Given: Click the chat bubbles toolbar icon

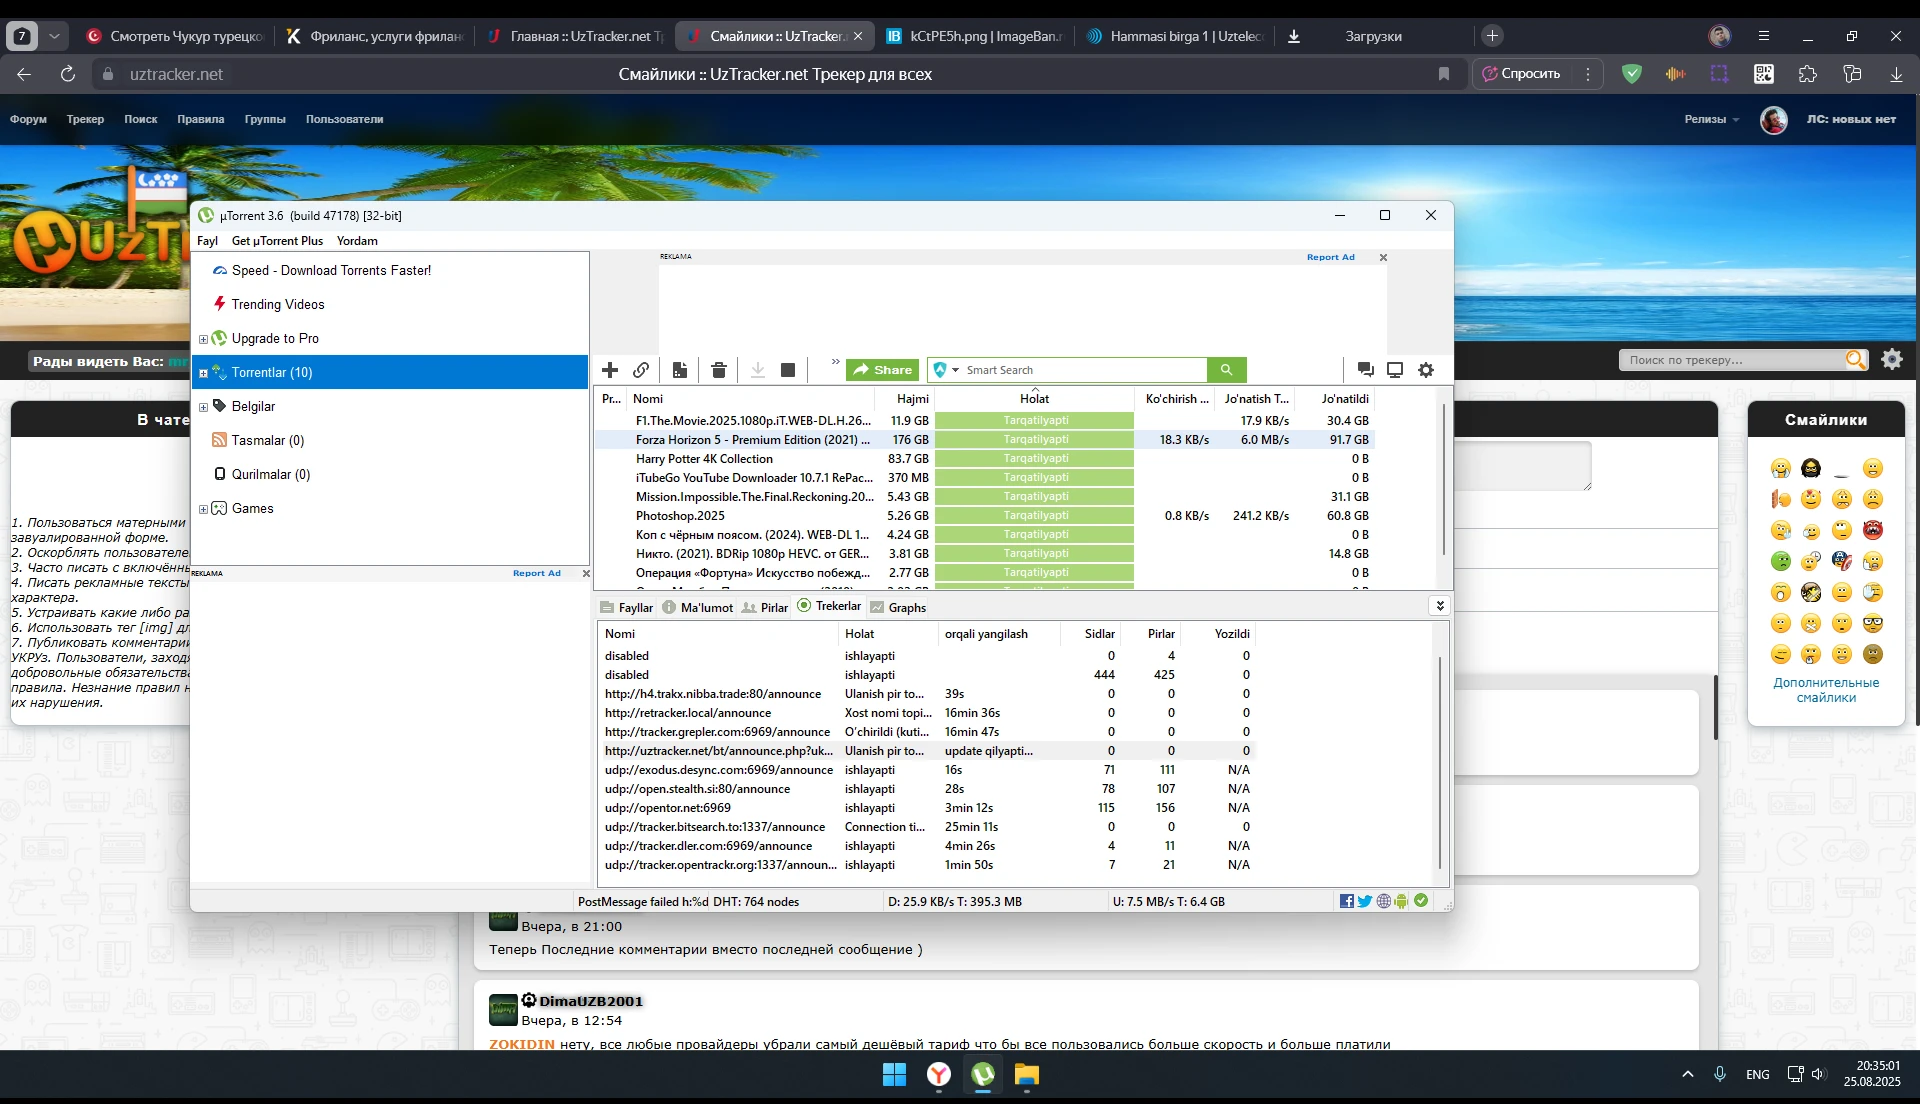Looking at the screenshot, I should coord(1365,370).
